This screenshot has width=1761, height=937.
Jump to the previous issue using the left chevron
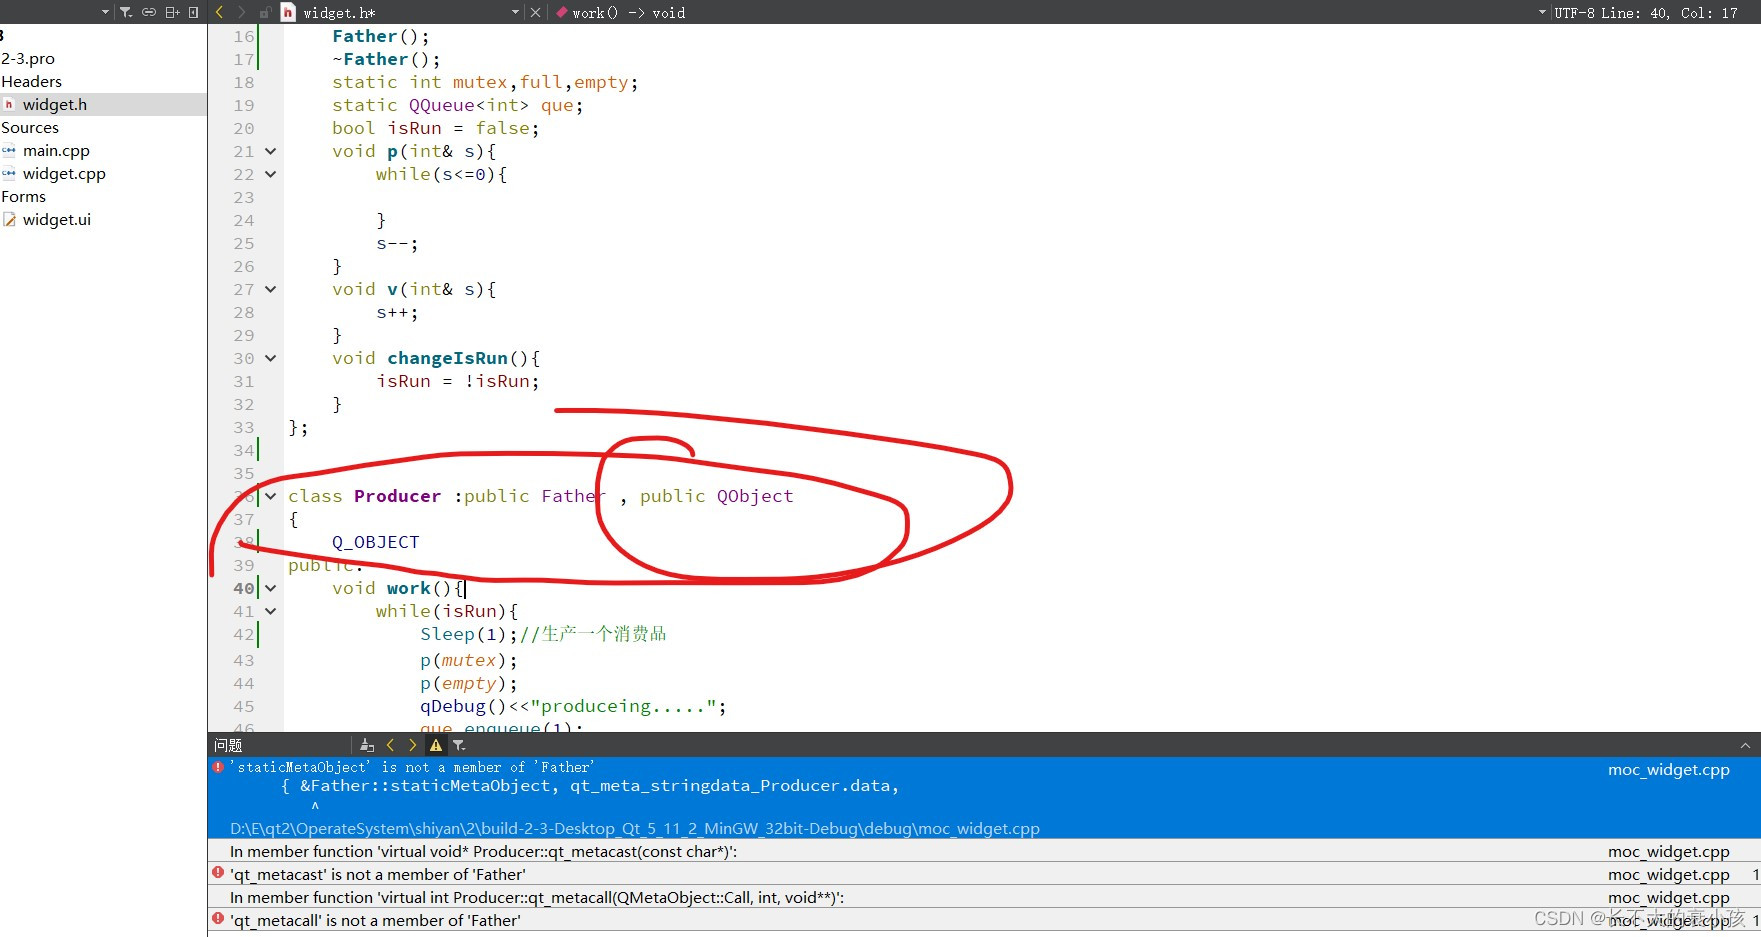coord(390,744)
